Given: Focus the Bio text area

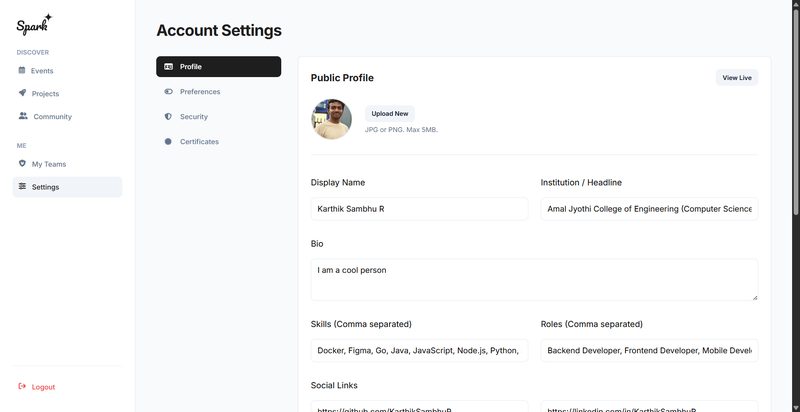Looking at the screenshot, I should (x=534, y=279).
